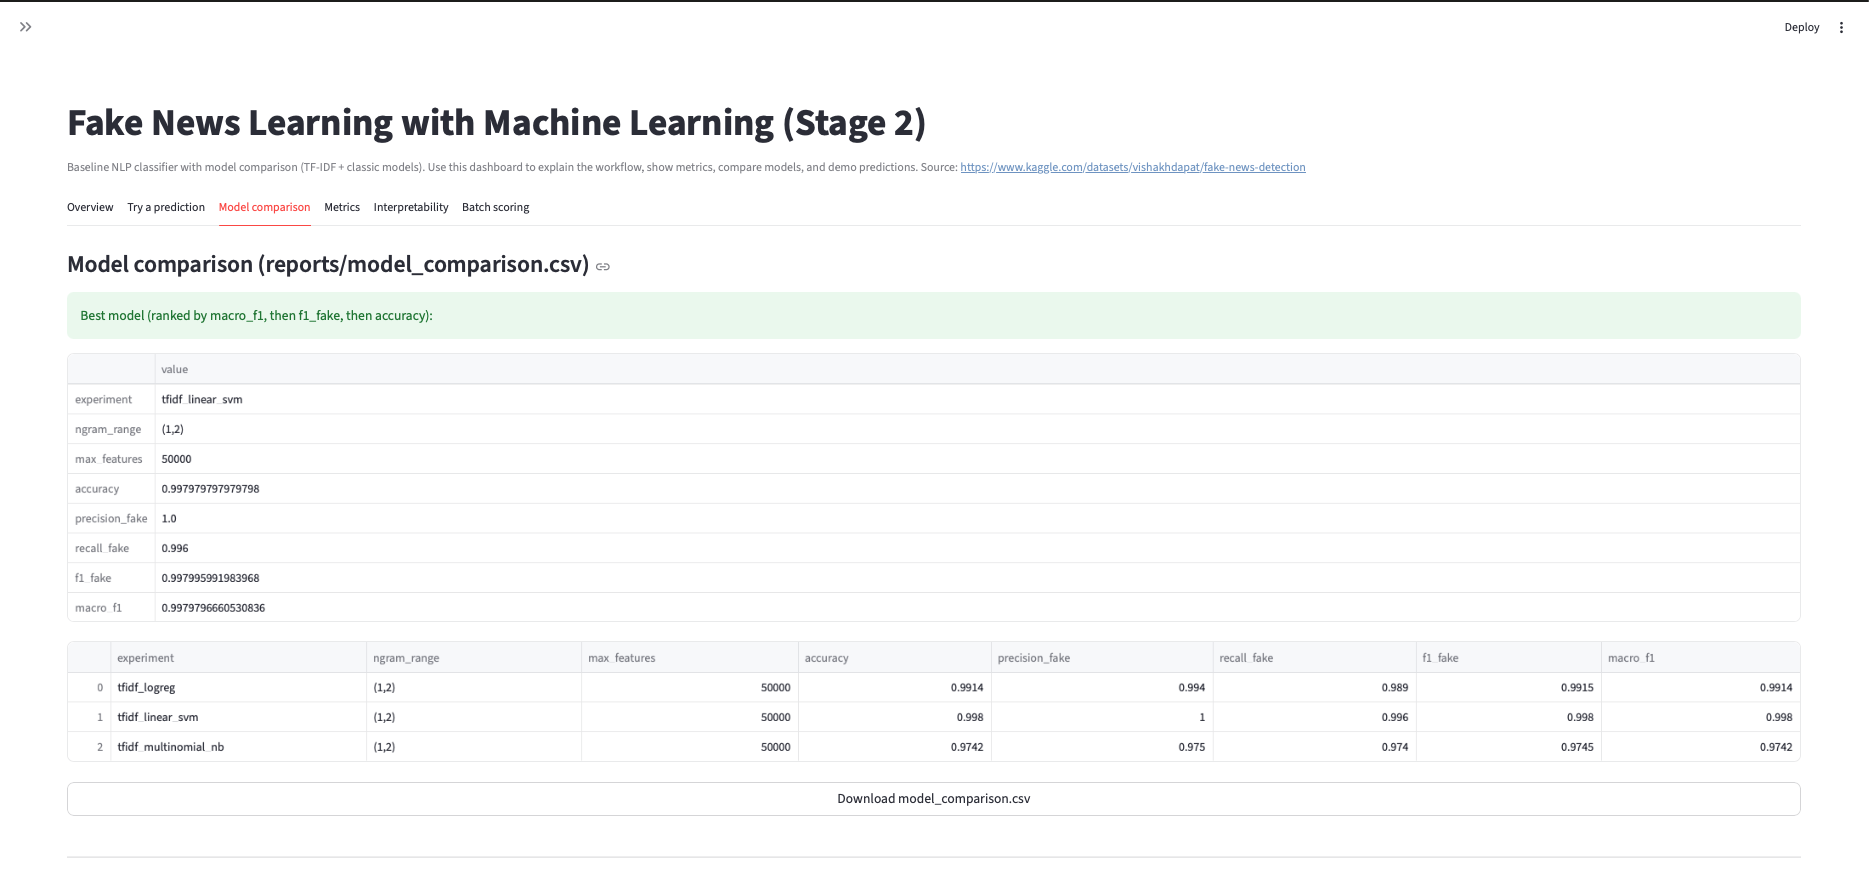Expand the collapsed sidebar with chevron icon
Screen dimensions: 1869x876
tap(26, 27)
